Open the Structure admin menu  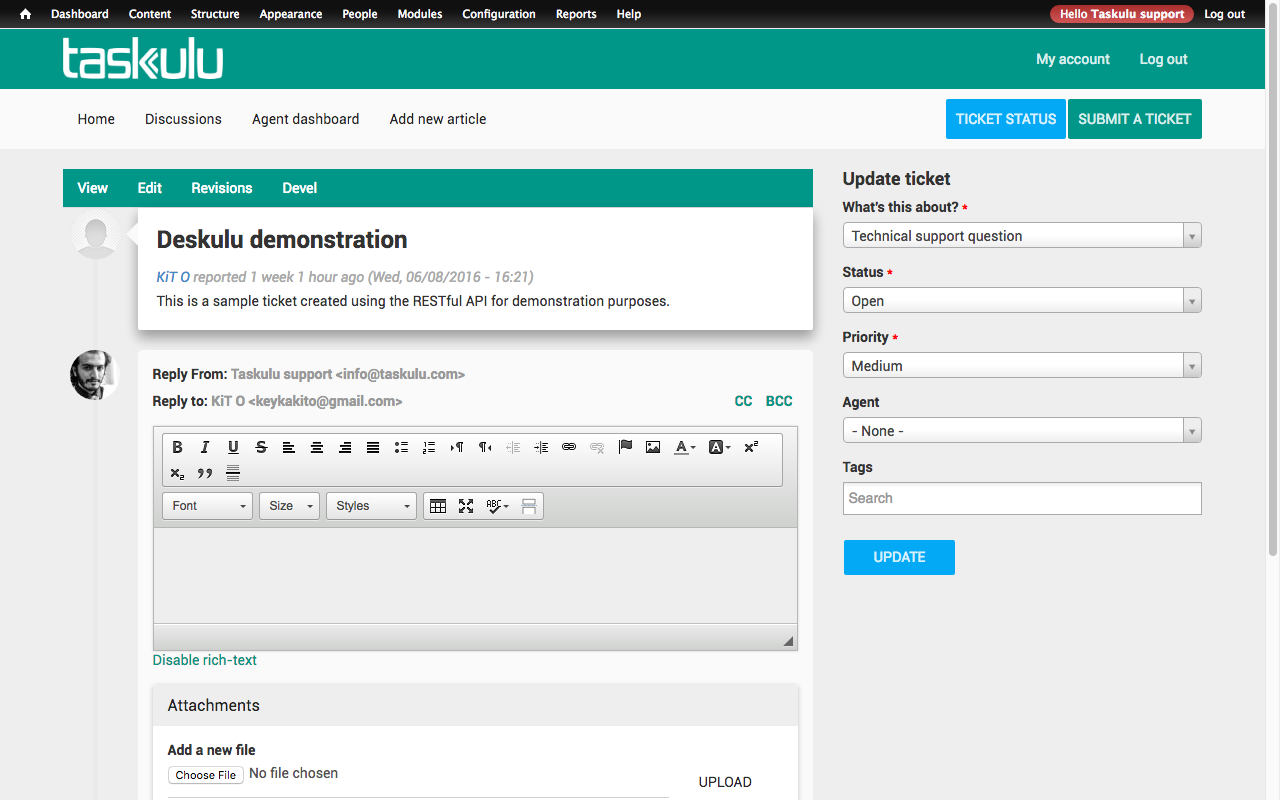coord(215,14)
